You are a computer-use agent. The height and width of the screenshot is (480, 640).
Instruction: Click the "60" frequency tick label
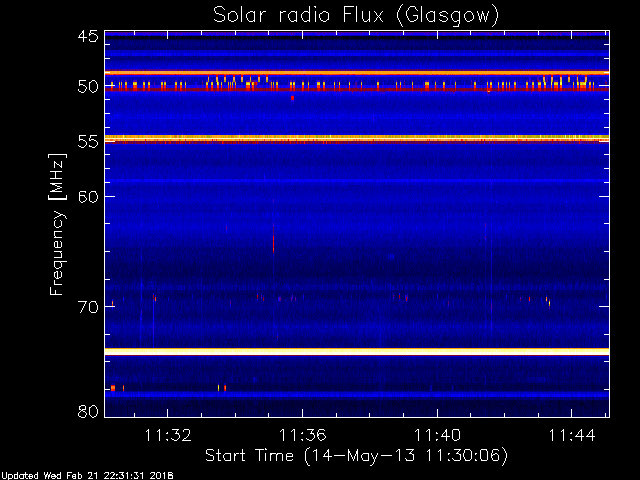(88, 197)
